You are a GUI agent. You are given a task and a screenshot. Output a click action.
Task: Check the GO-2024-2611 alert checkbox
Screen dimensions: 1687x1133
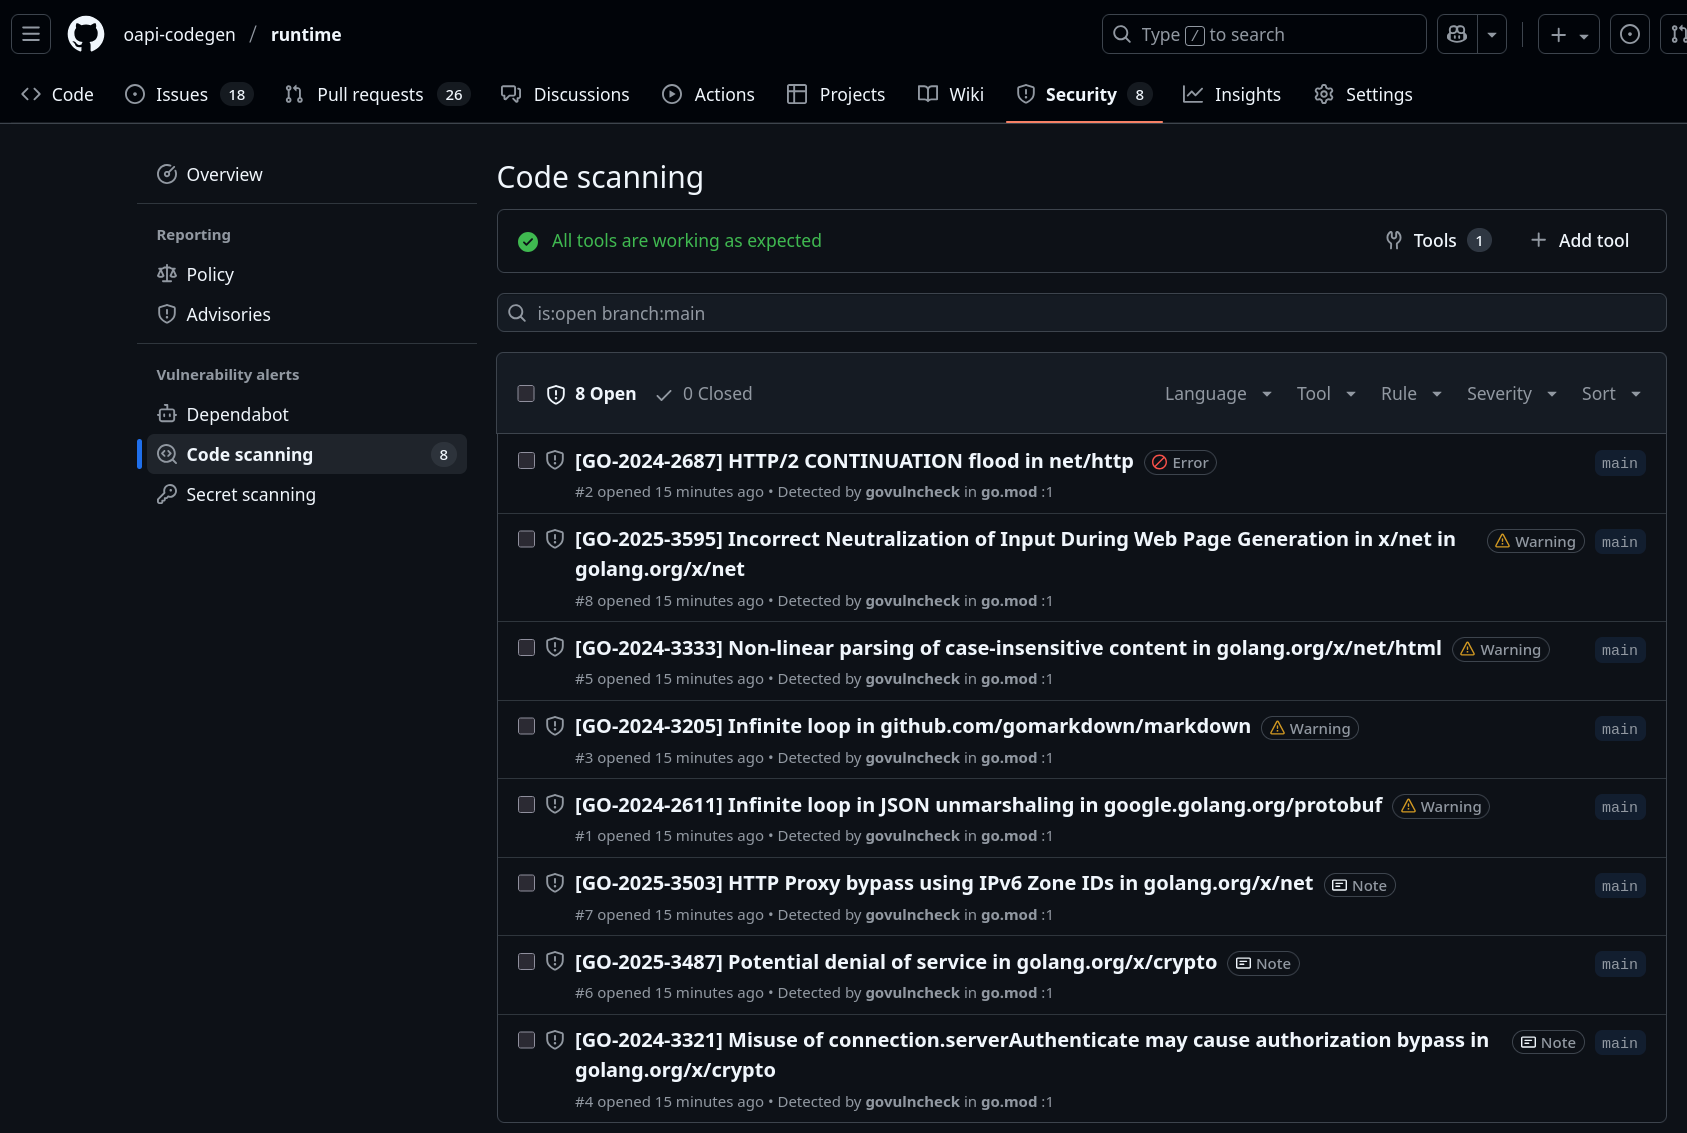tap(526, 805)
